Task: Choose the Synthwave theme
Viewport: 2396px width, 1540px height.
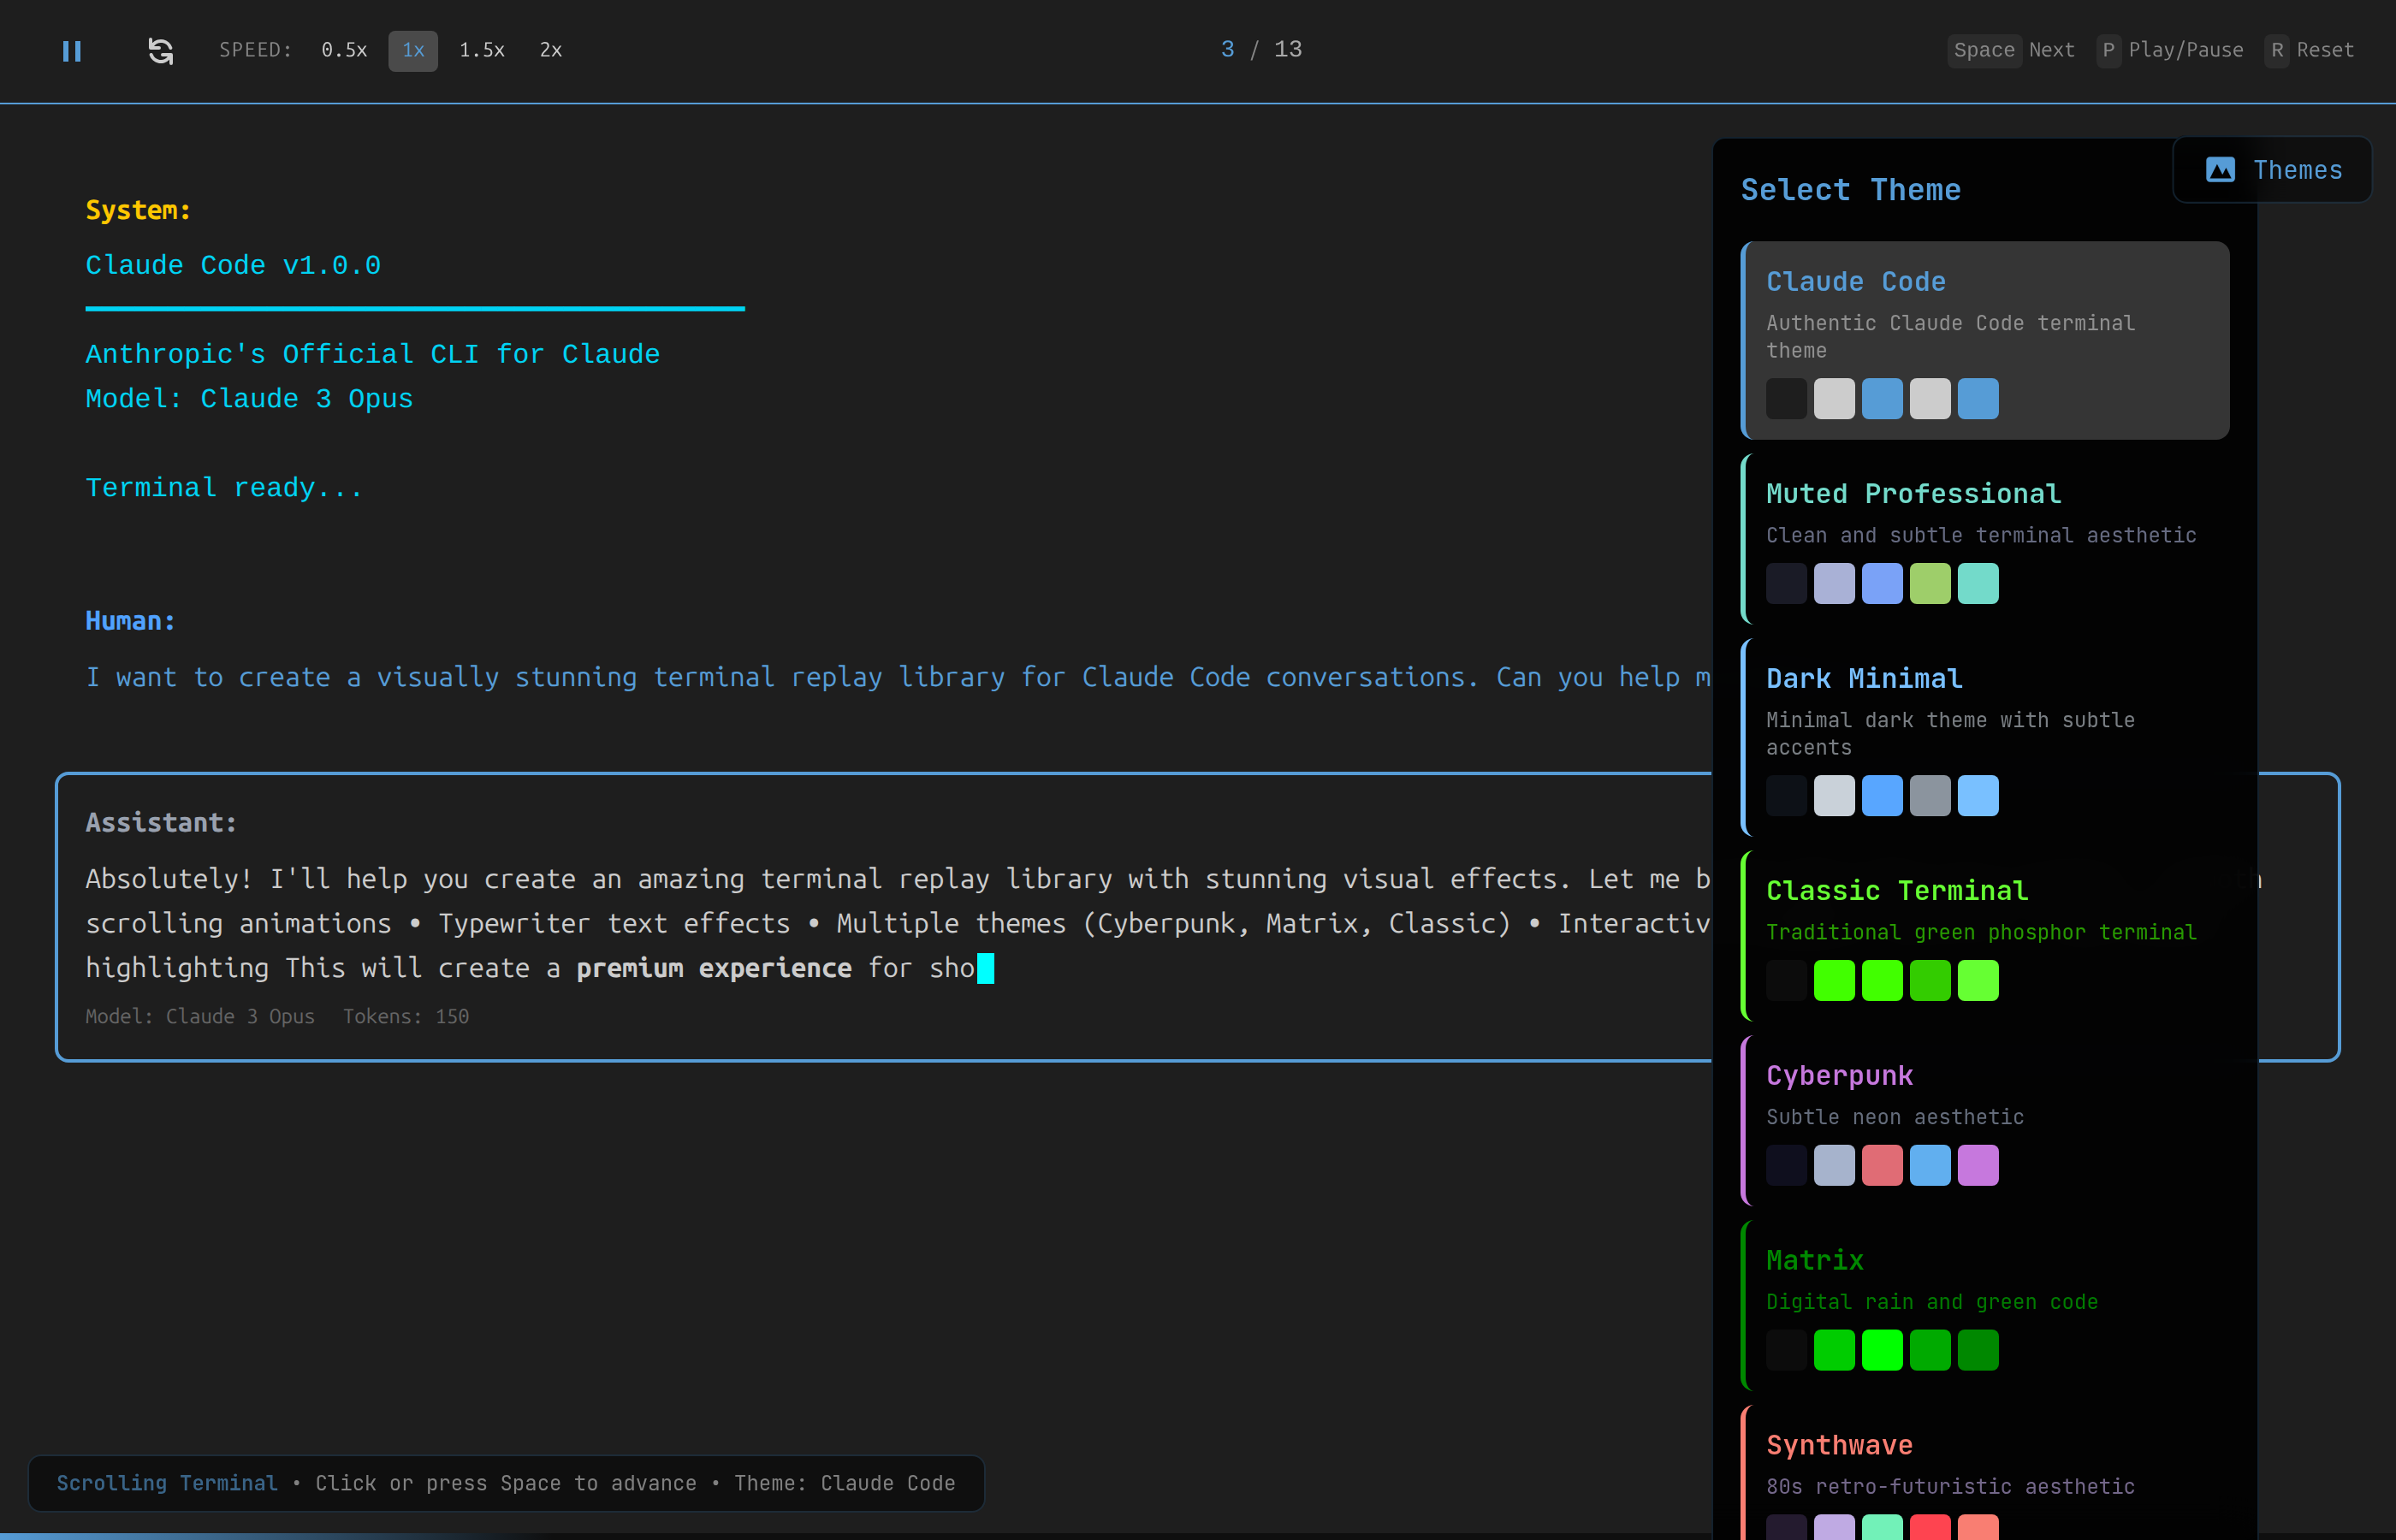Action: coord(1985,1473)
